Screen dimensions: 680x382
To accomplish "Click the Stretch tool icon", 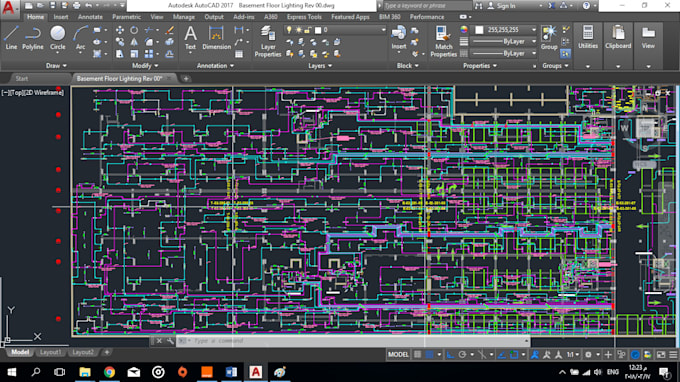I will (120, 54).
